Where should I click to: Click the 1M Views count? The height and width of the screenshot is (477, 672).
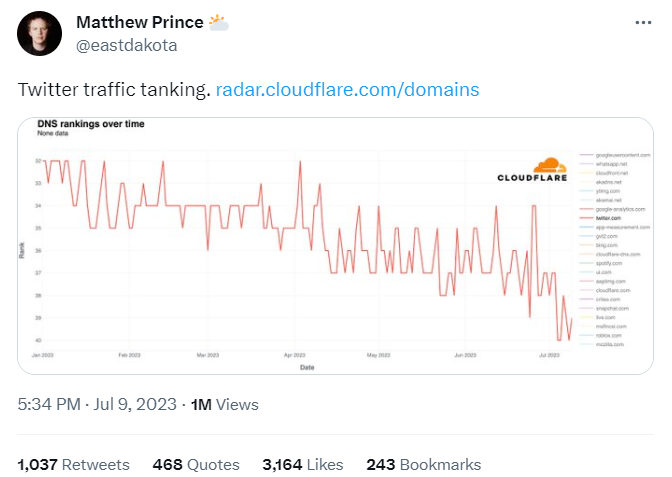tap(225, 404)
